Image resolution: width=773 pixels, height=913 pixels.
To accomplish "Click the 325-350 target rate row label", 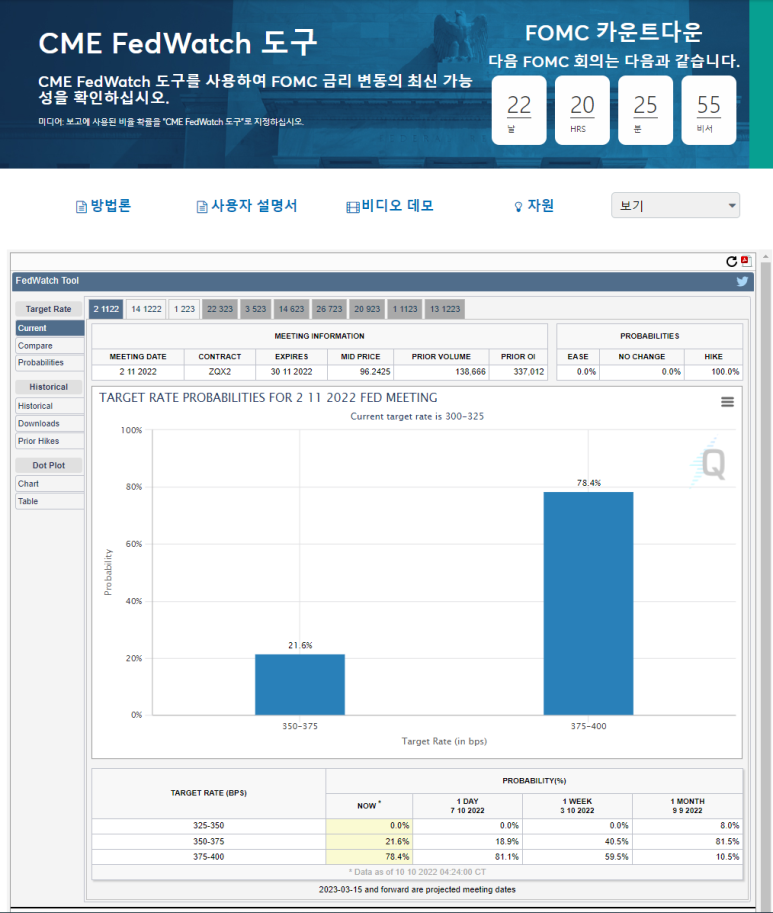I will click(x=208, y=826).
